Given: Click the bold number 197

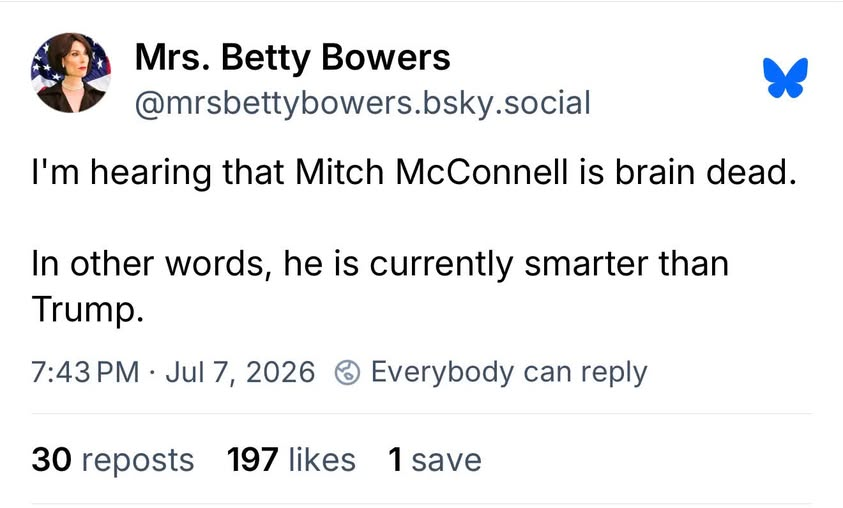Looking at the screenshot, I should (x=253, y=460).
